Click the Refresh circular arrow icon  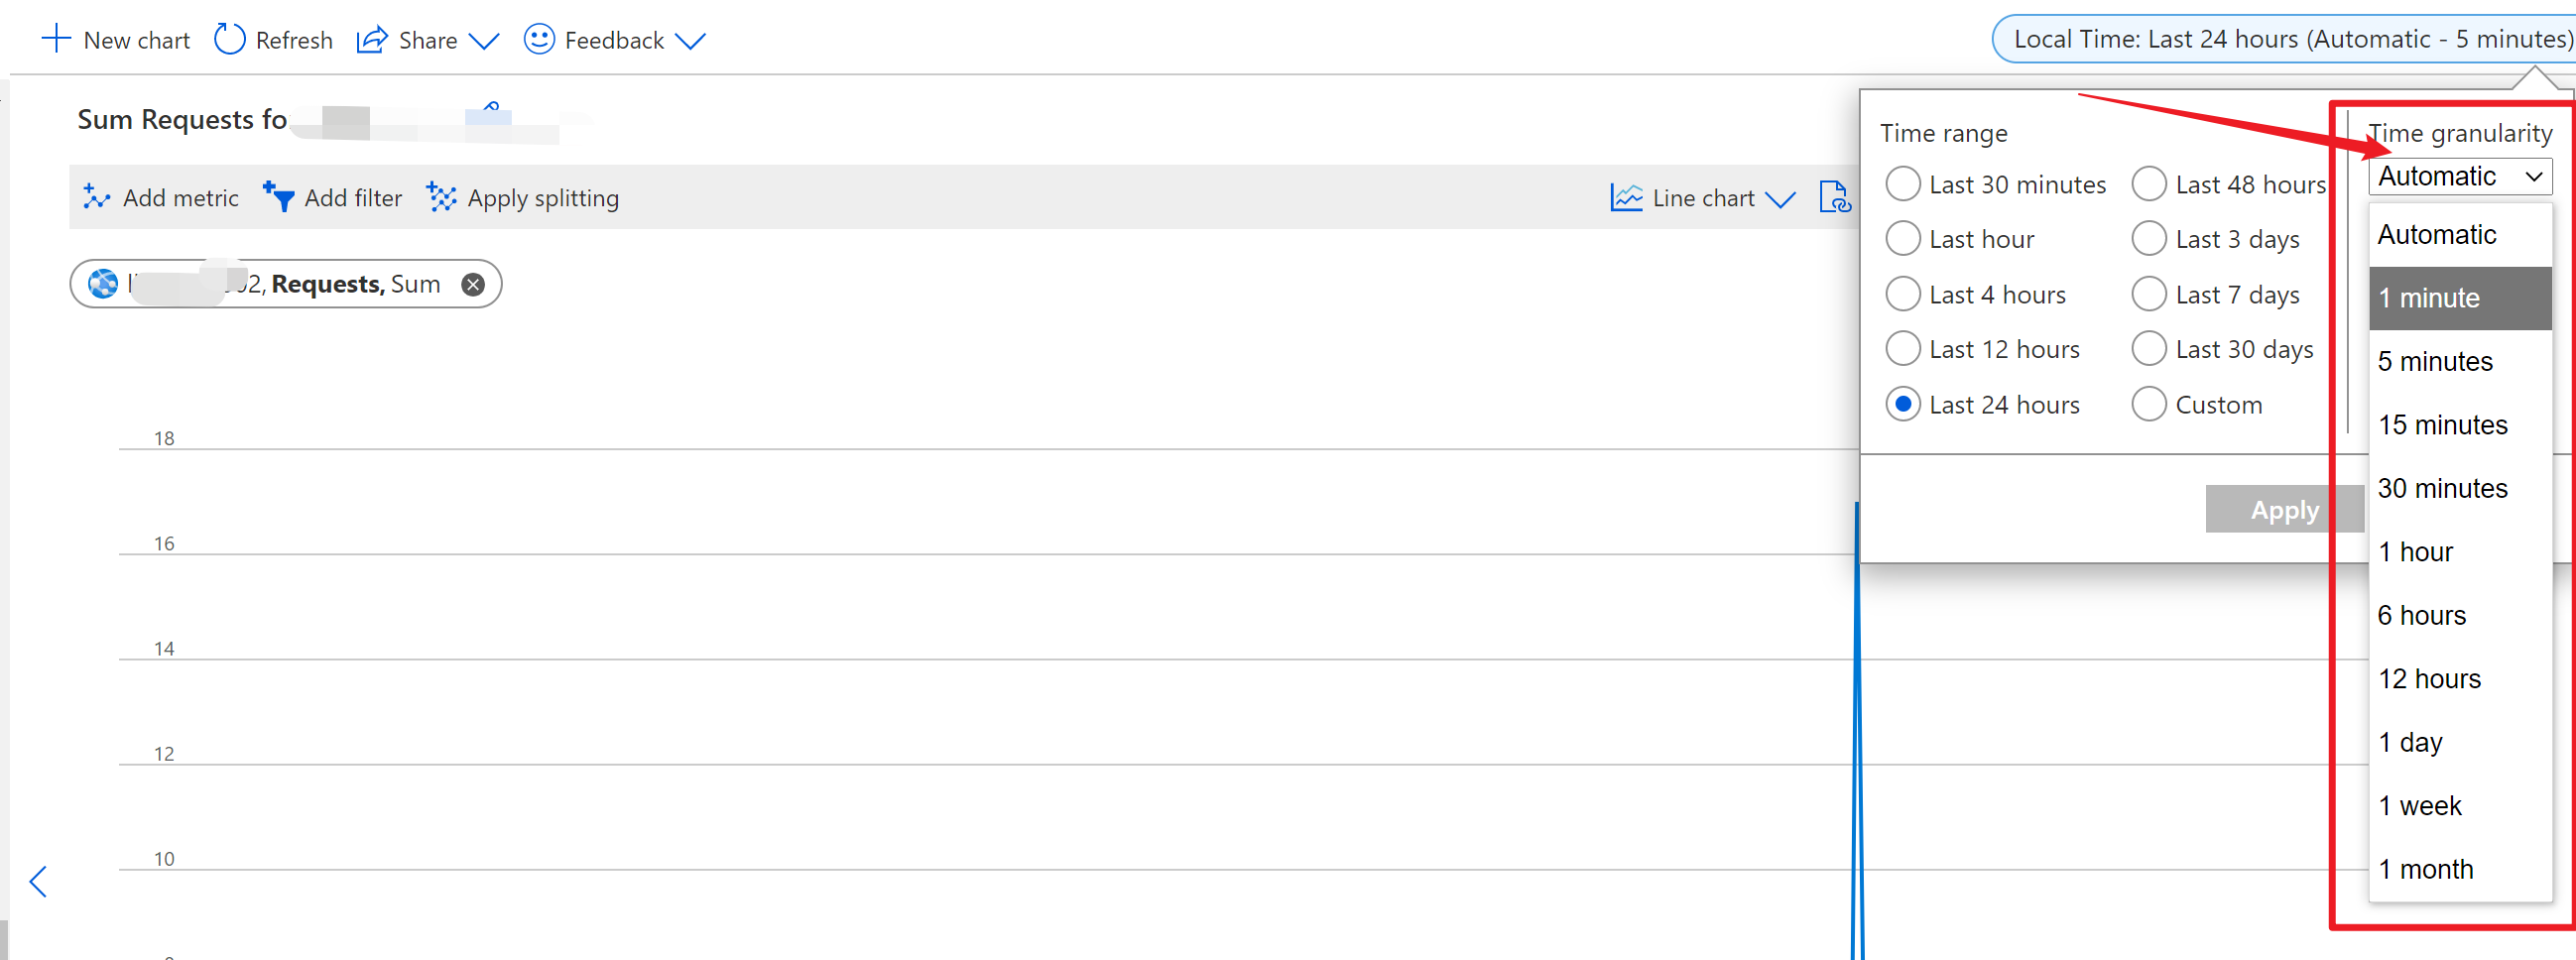click(x=229, y=40)
